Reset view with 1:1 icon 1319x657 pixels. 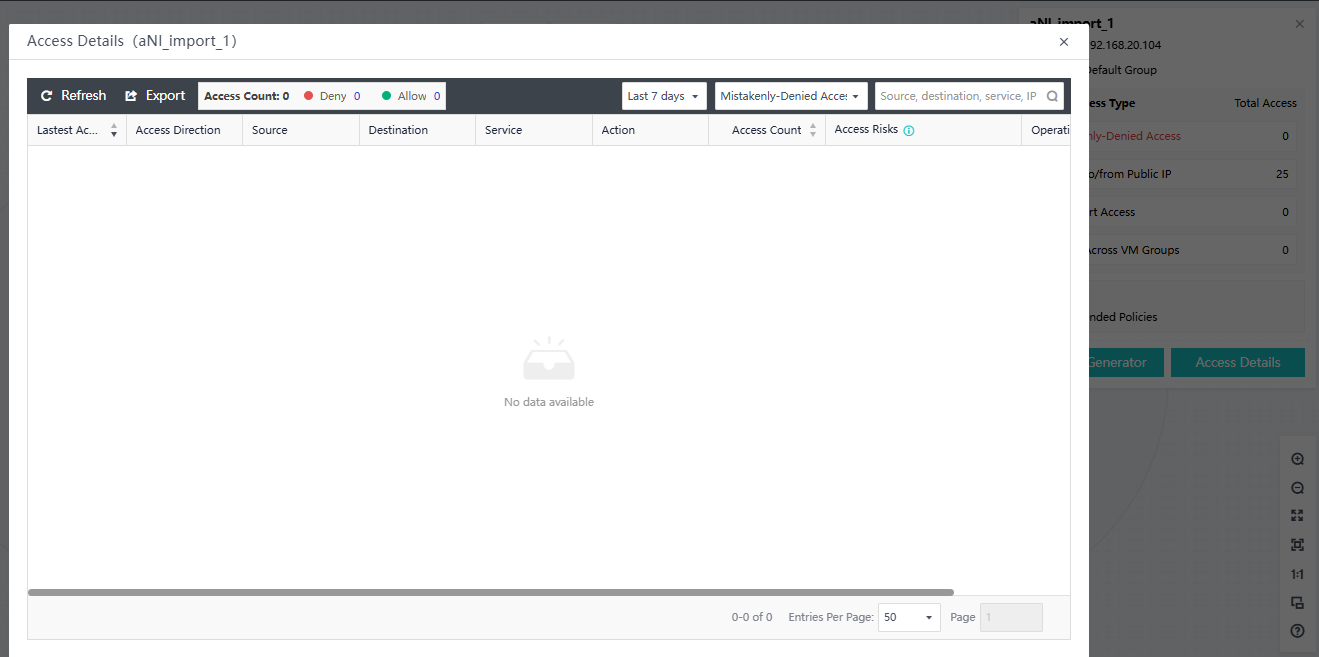(1297, 574)
